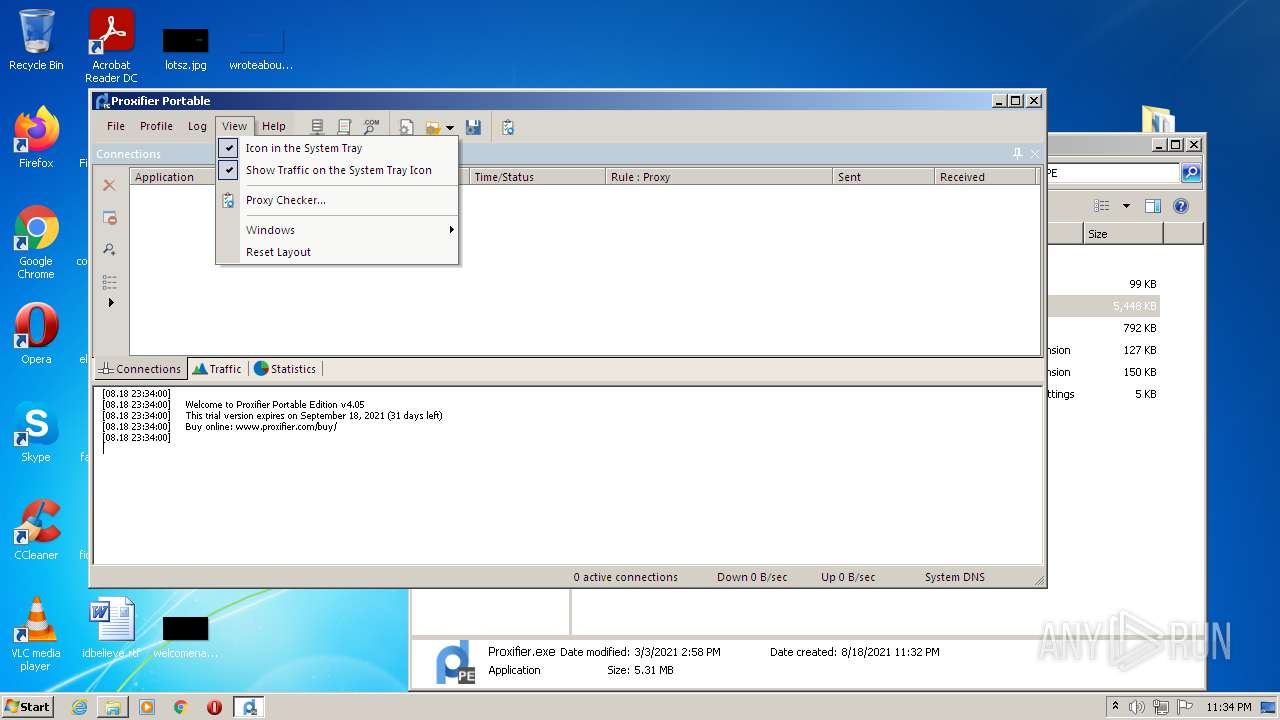Click the Proxy Checker toolbar icon
The width and height of the screenshot is (1280, 720).
pyautogui.click(x=508, y=127)
